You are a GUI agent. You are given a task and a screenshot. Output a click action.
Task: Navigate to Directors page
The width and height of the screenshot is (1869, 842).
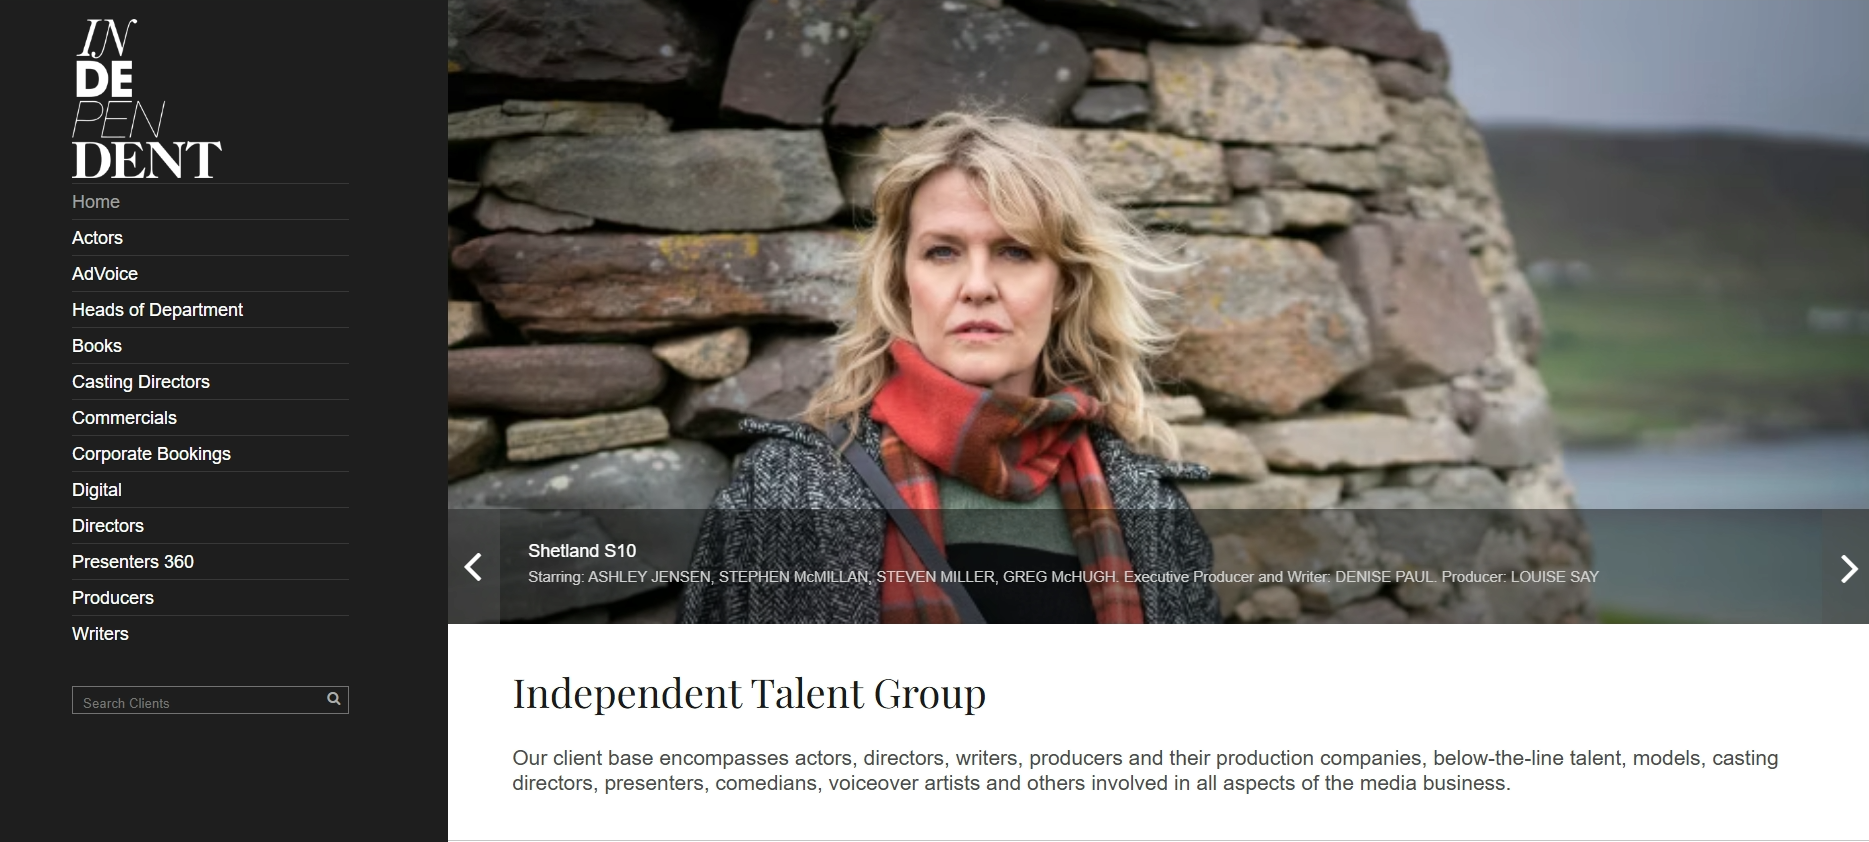point(108,526)
